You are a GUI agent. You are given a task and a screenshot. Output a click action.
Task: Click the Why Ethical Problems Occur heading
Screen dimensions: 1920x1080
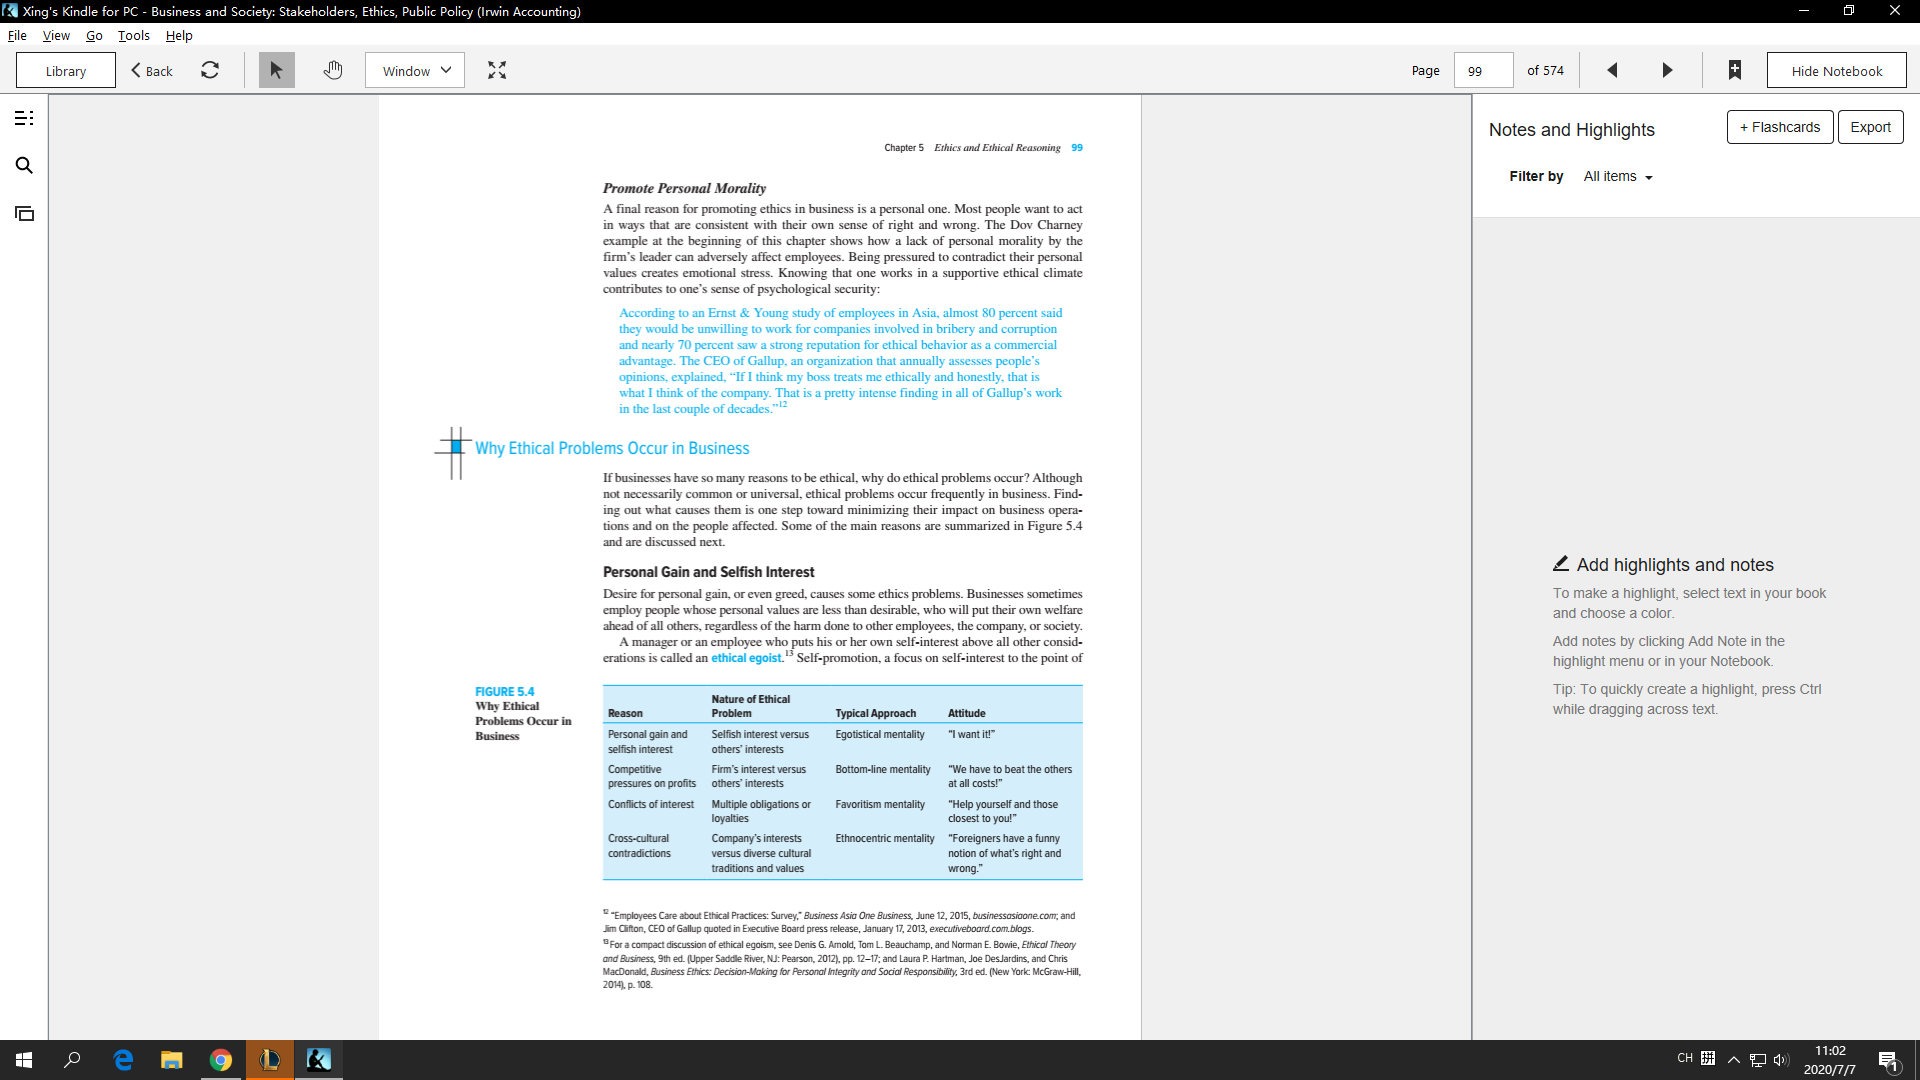[612, 448]
